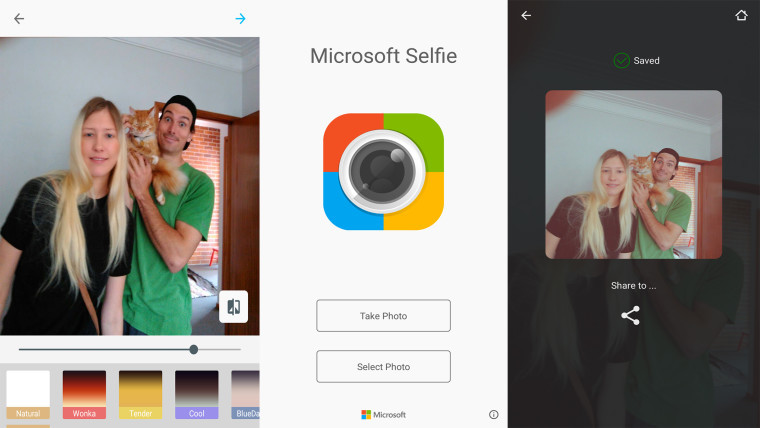The image size is (760, 428).
Task: Go back from the Saved screen
Action: 526,16
